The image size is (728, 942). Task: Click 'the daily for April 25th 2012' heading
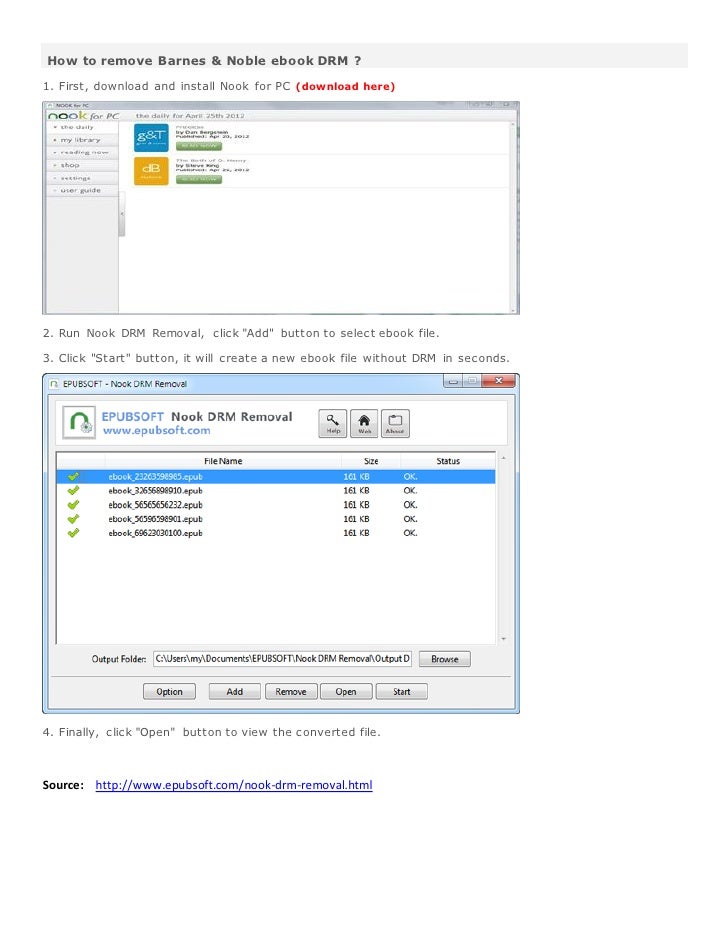(190, 115)
